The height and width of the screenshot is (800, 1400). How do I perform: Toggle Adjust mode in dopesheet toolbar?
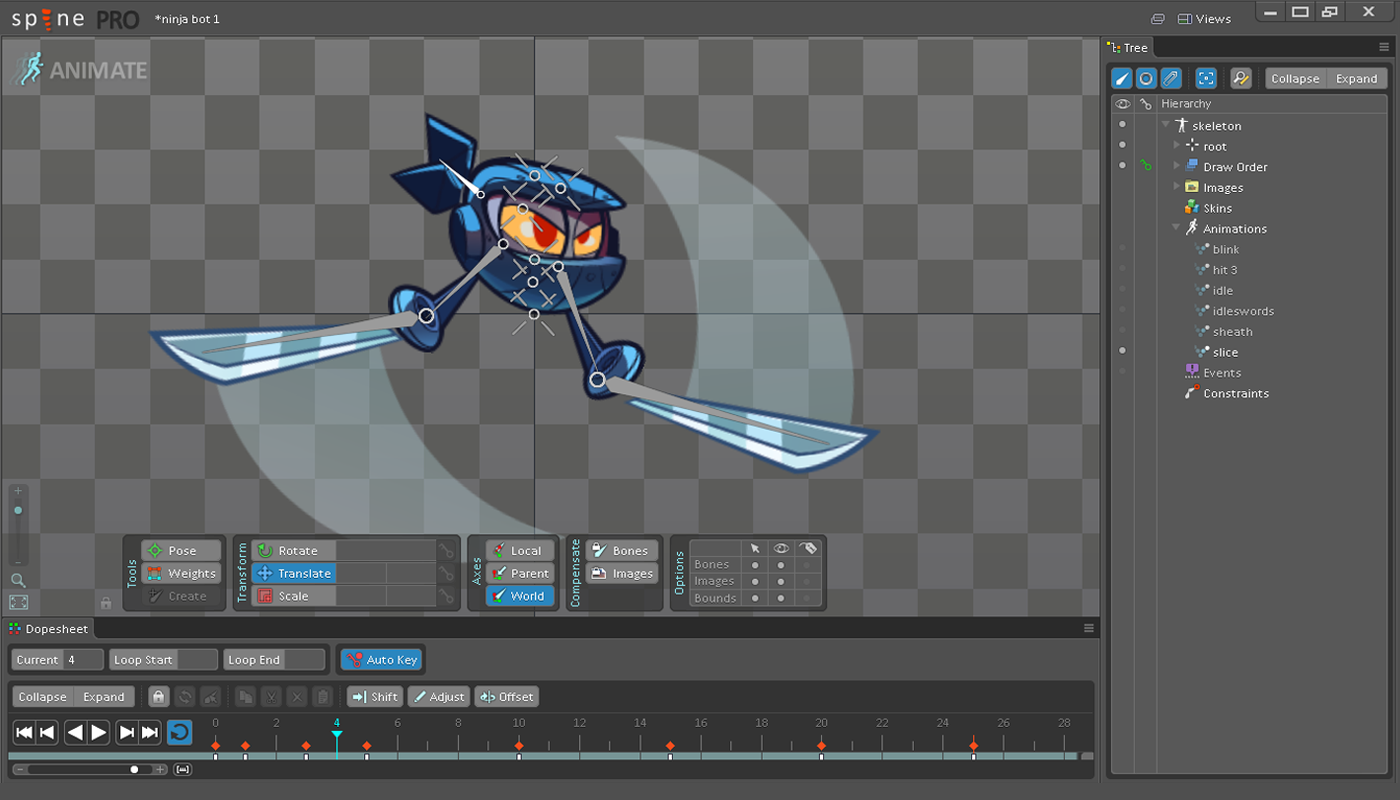click(438, 697)
